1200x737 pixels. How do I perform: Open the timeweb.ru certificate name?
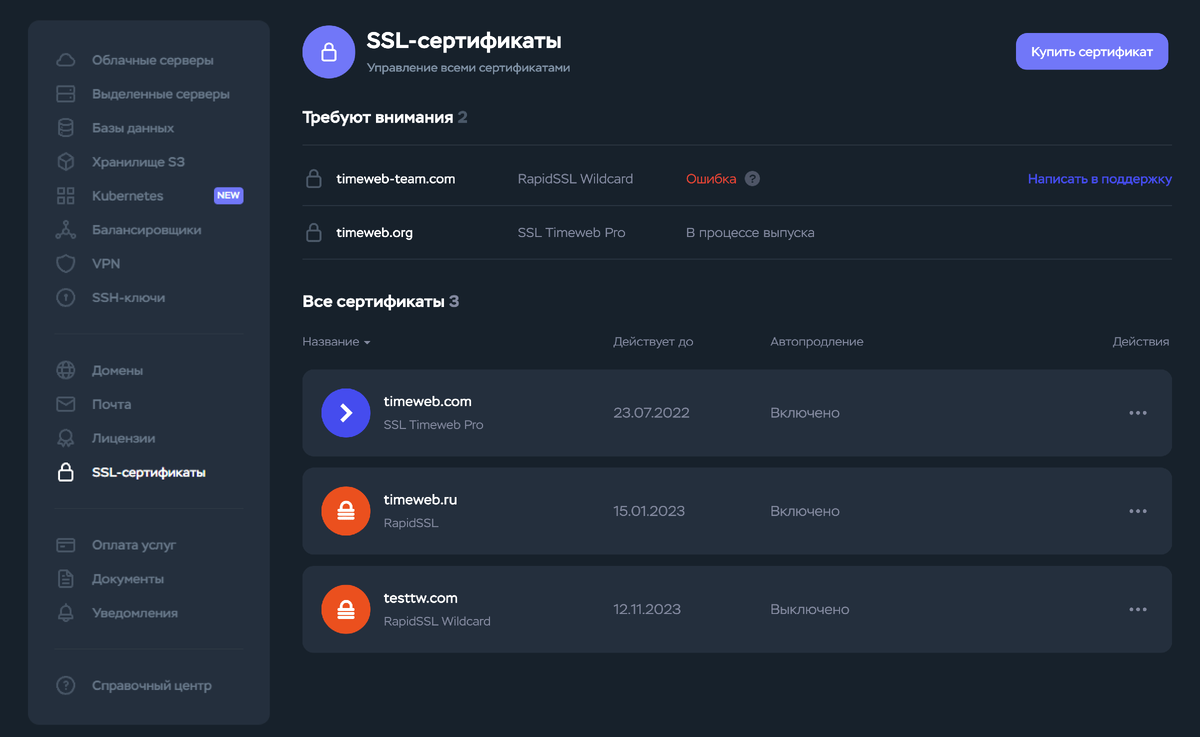pyautogui.click(x=420, y=499)
